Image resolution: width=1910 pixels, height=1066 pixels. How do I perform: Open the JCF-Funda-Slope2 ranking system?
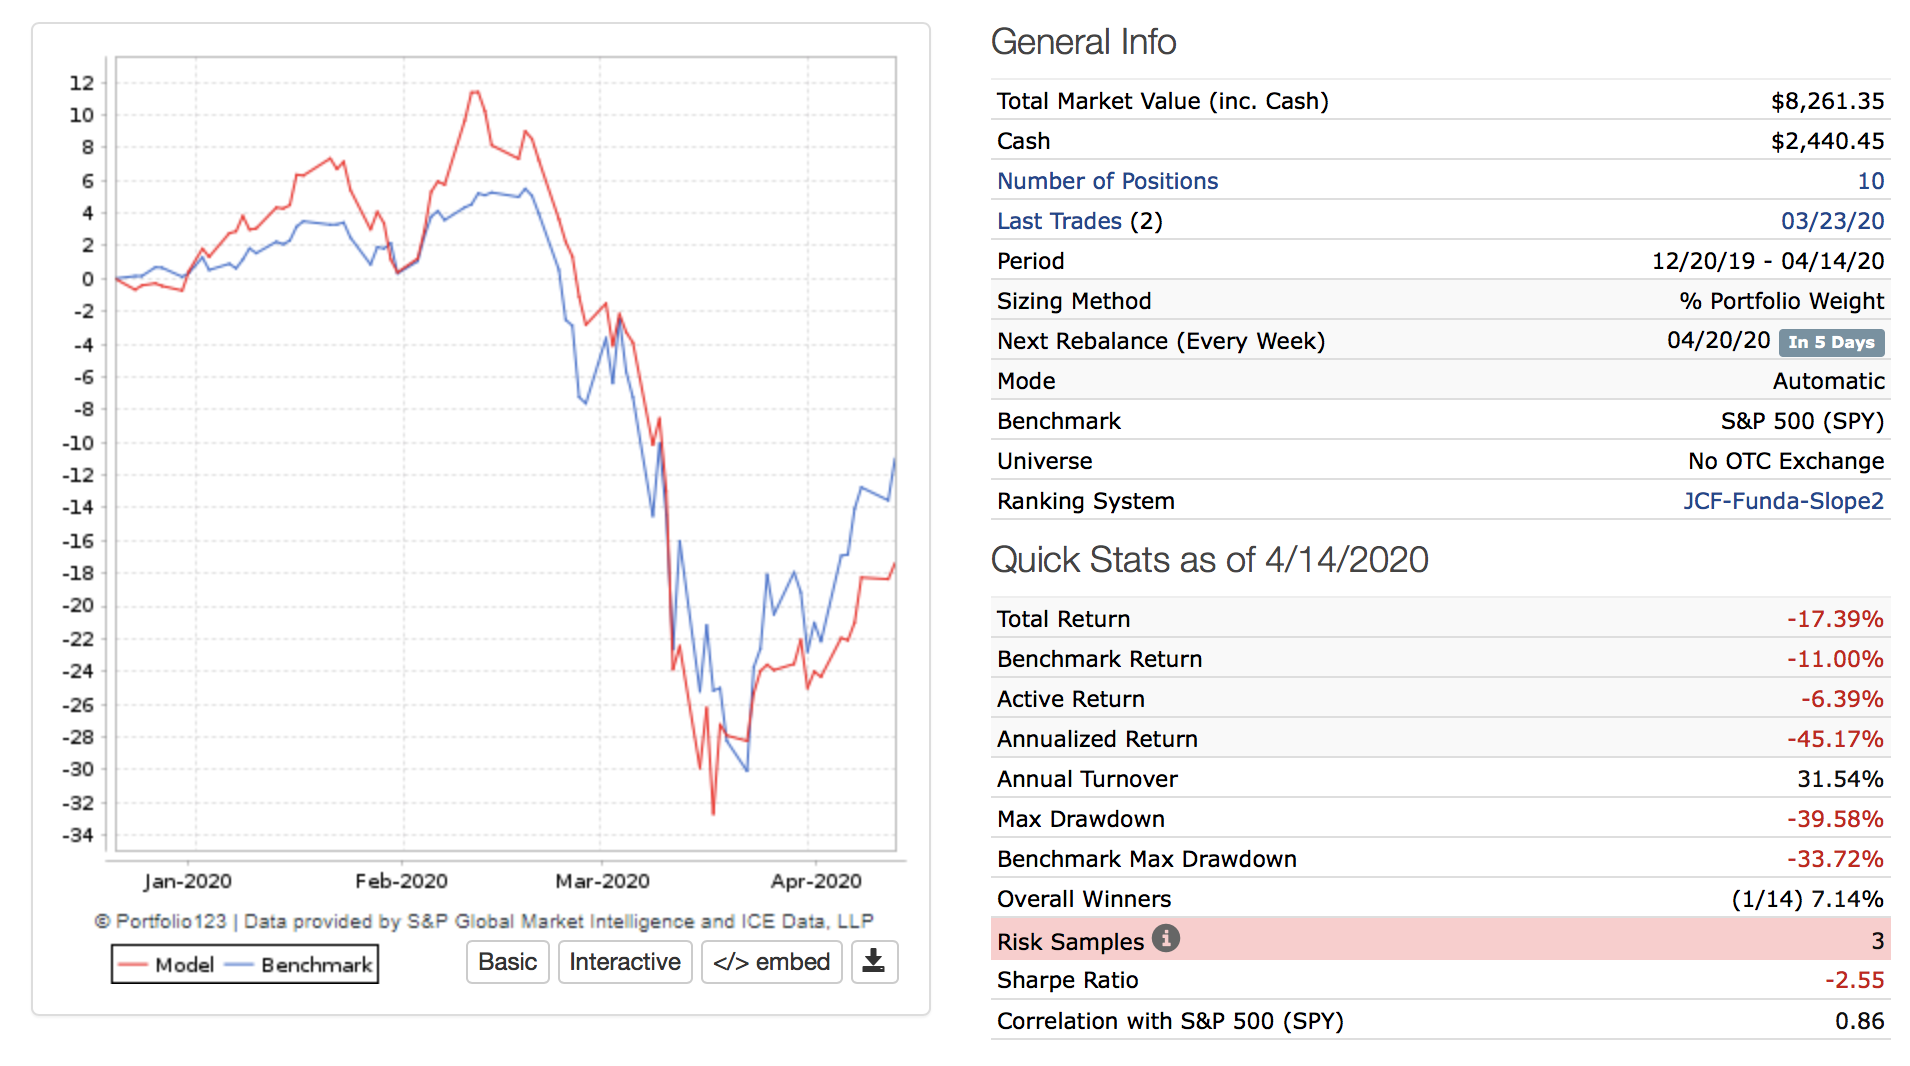[x=1783, y=501]
